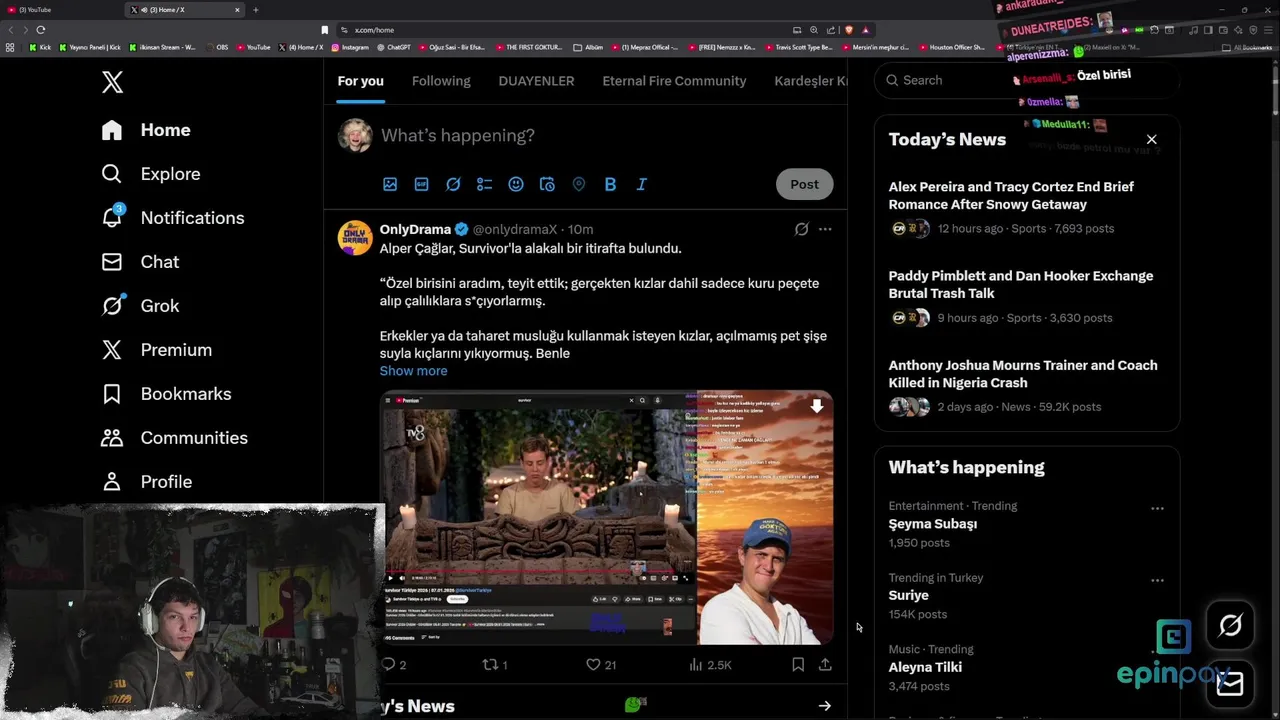Add a poll to the post
Screen dimensions: 1280x720
tap(484, 184)
